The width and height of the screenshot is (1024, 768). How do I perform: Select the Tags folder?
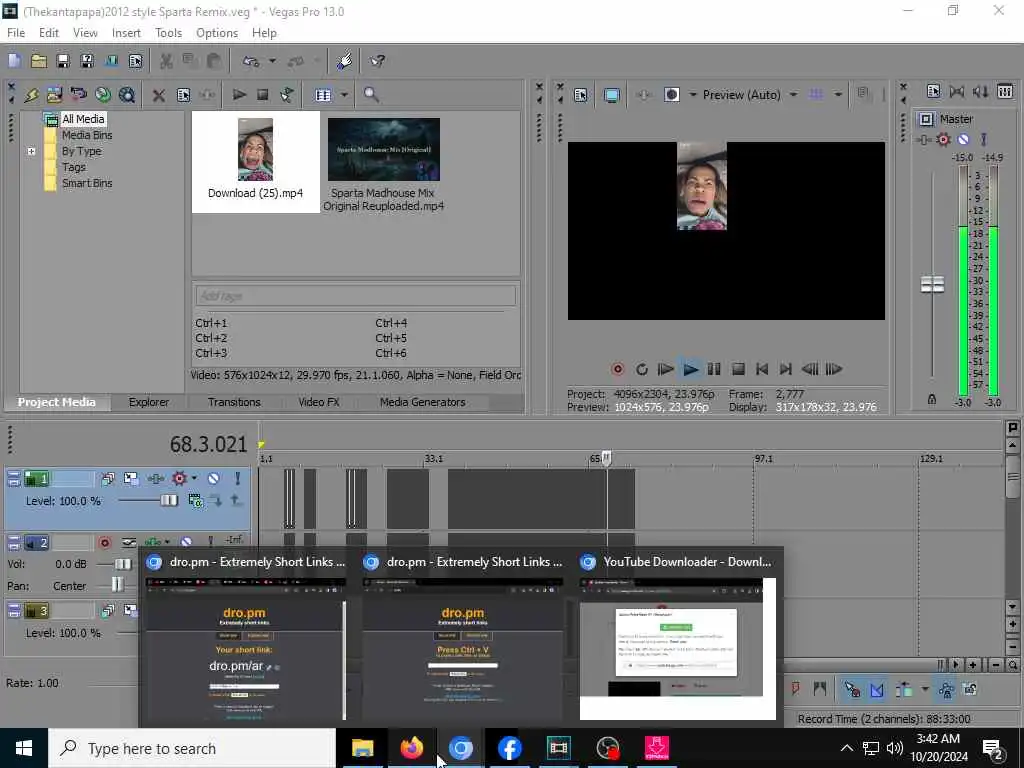coord(74,167)
